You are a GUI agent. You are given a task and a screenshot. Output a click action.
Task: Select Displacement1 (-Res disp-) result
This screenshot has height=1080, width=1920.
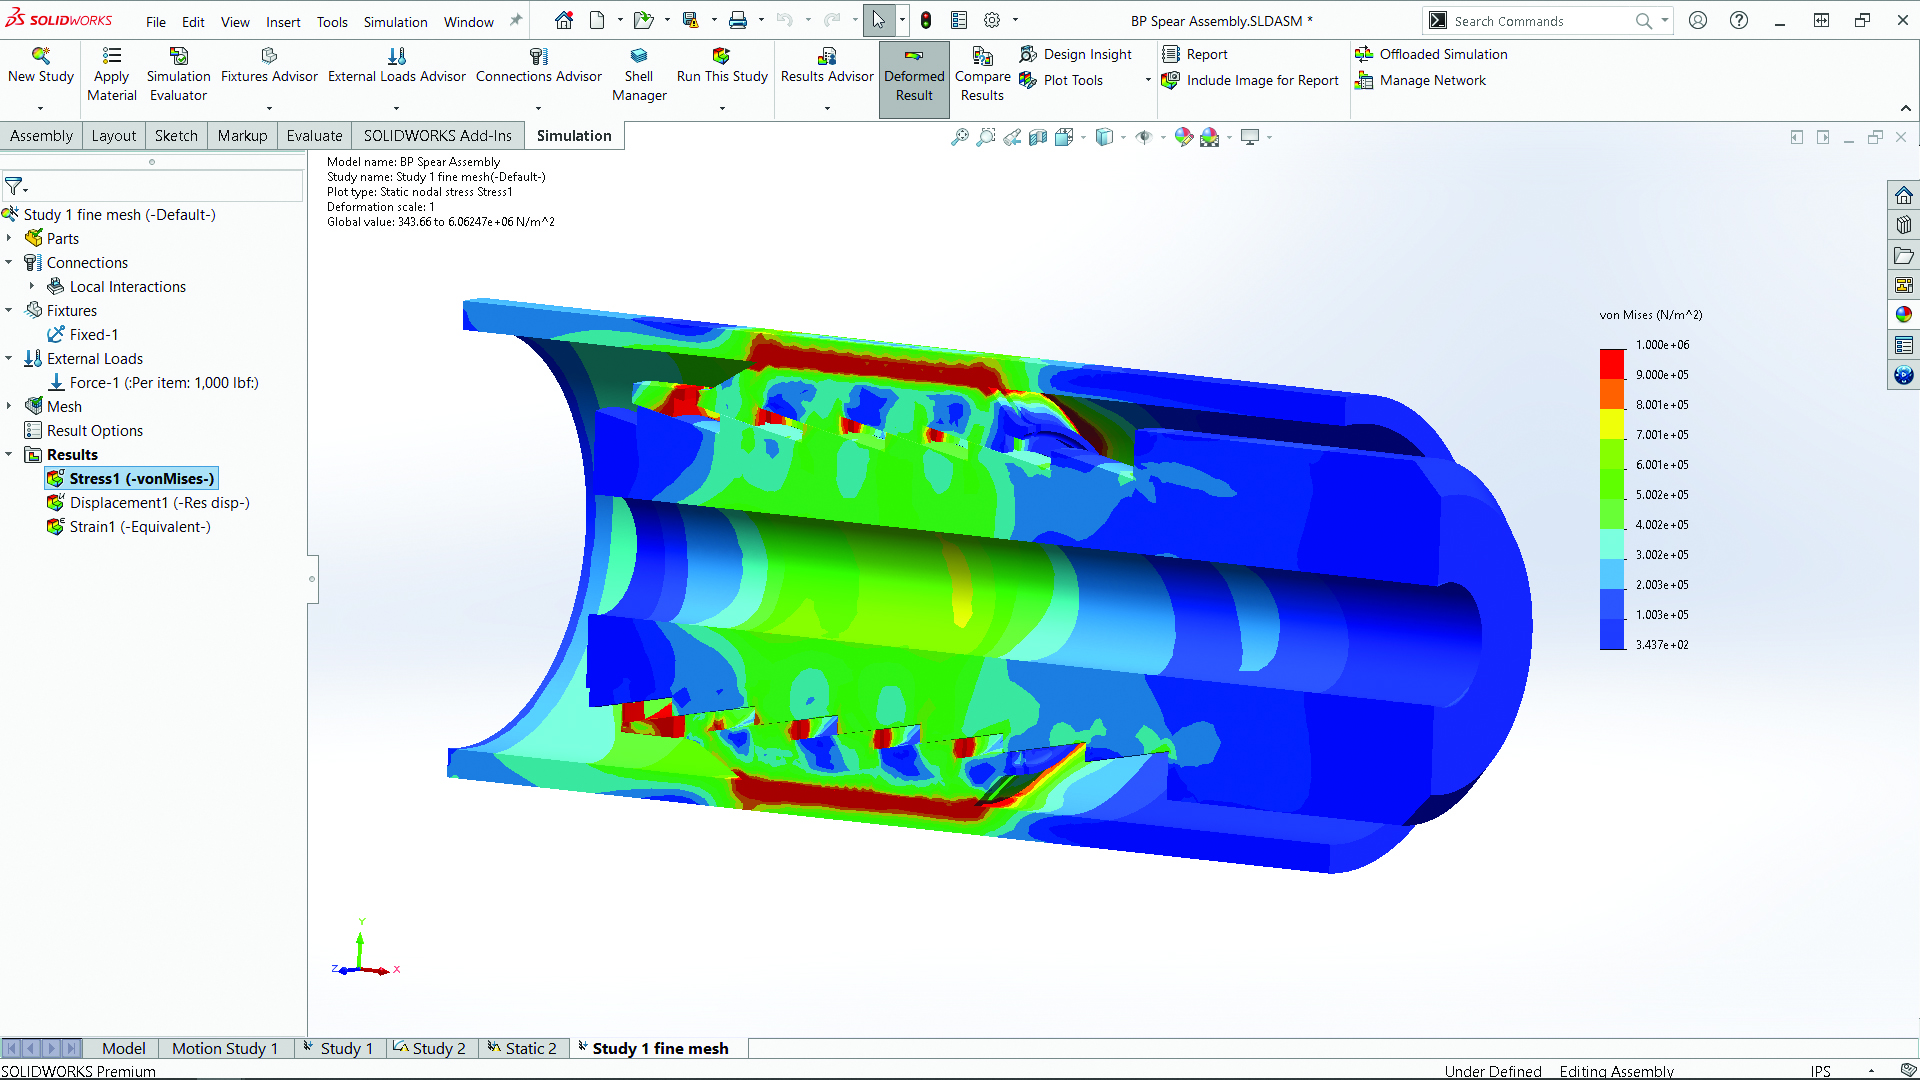(x=148, y=503)
